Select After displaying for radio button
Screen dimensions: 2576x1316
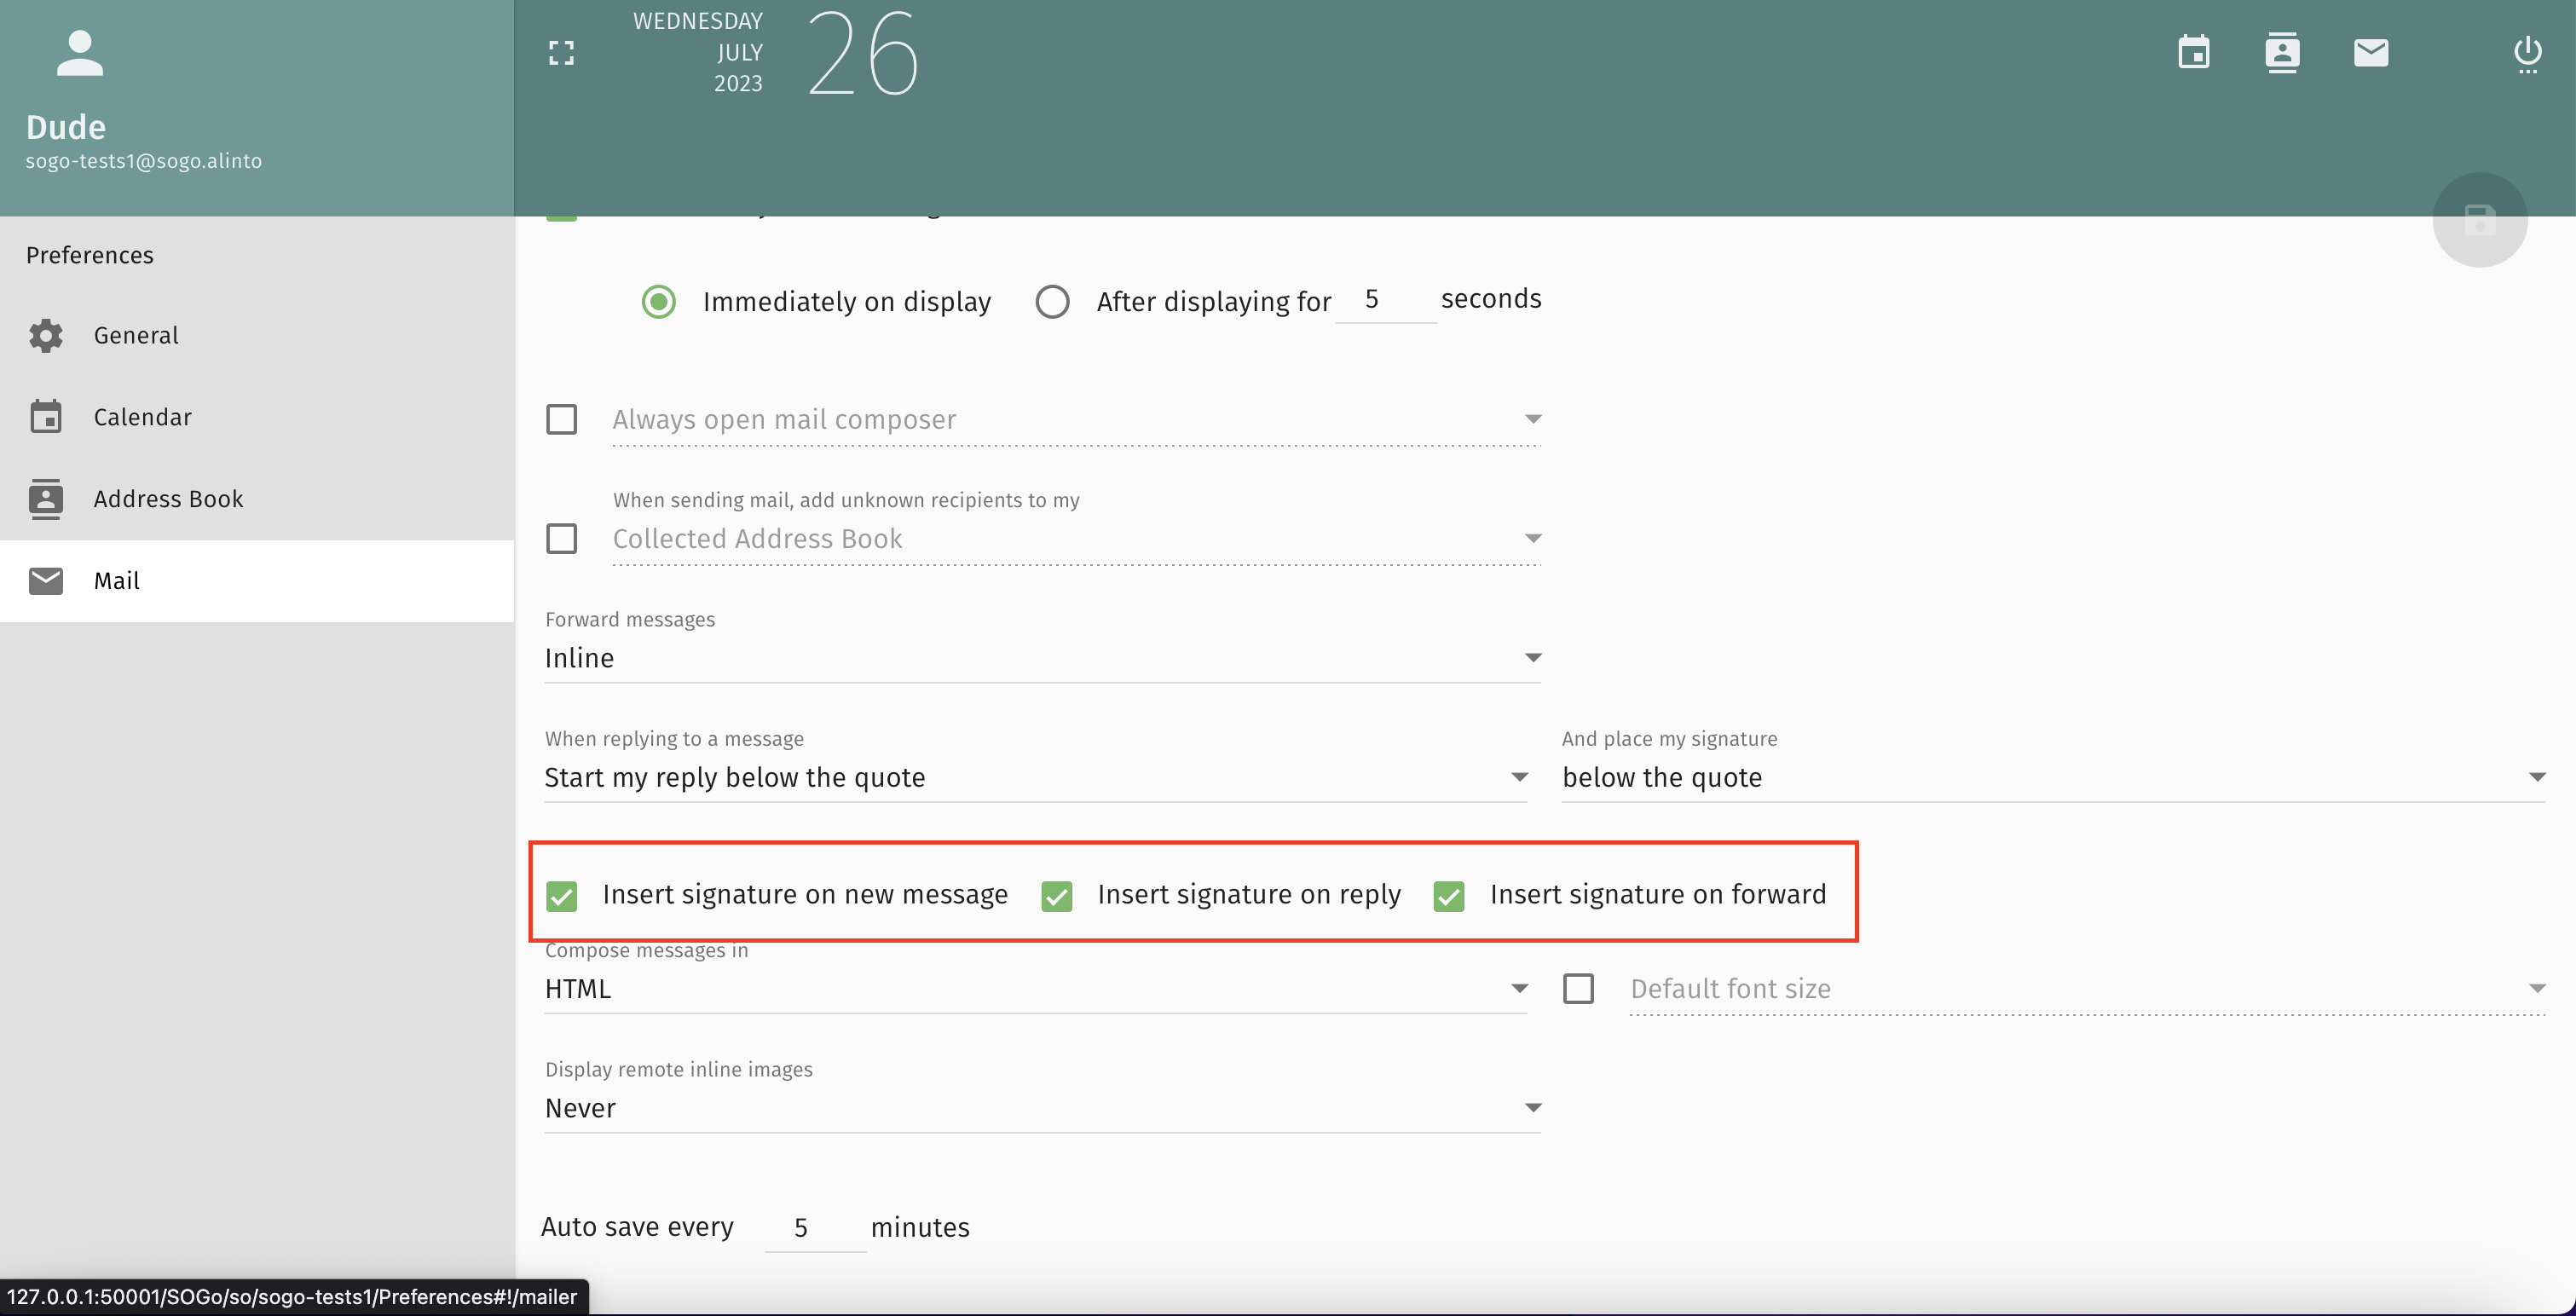tap(1052, 302)
